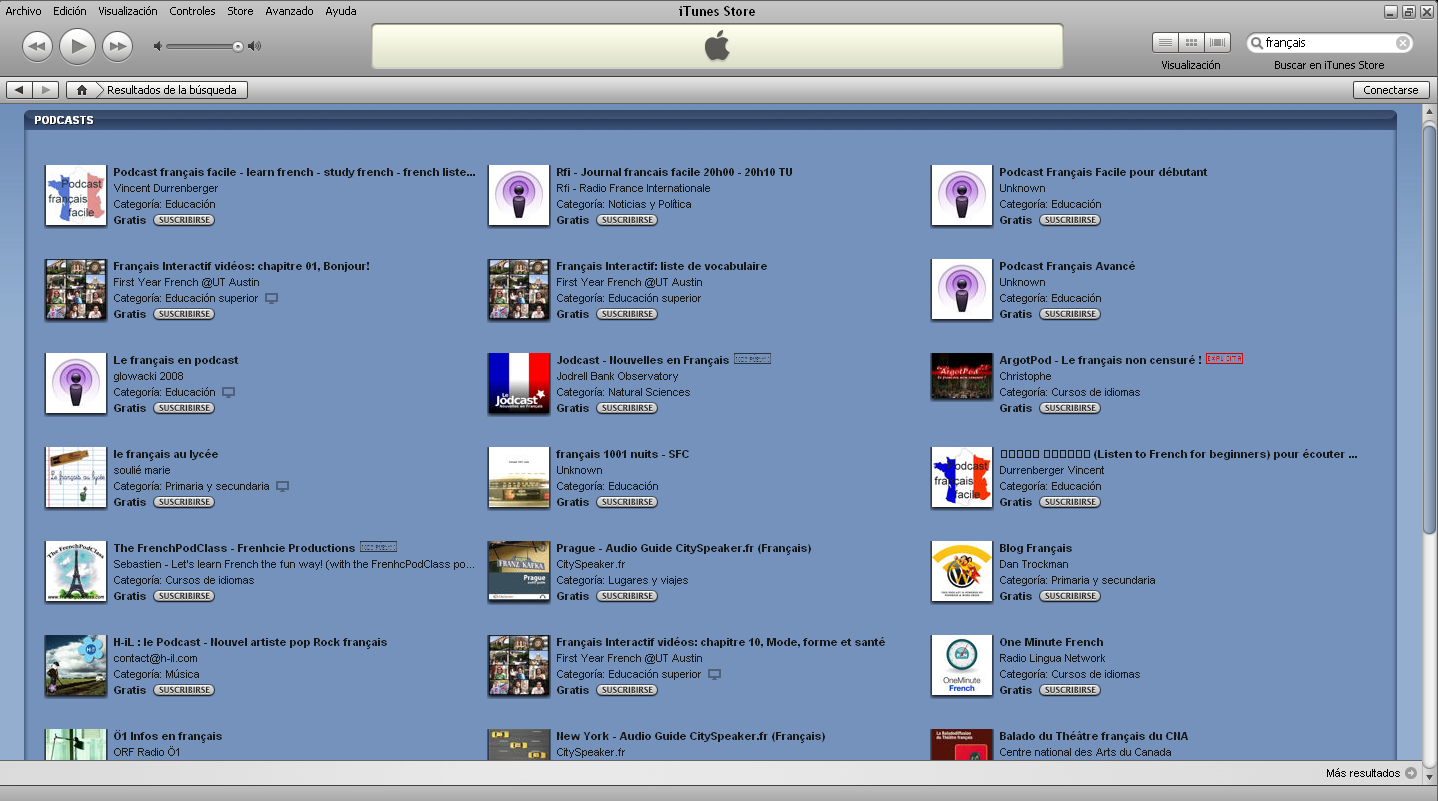1438x801 pixels.
Task: Open the Avanzado menu
Action: 290,11
